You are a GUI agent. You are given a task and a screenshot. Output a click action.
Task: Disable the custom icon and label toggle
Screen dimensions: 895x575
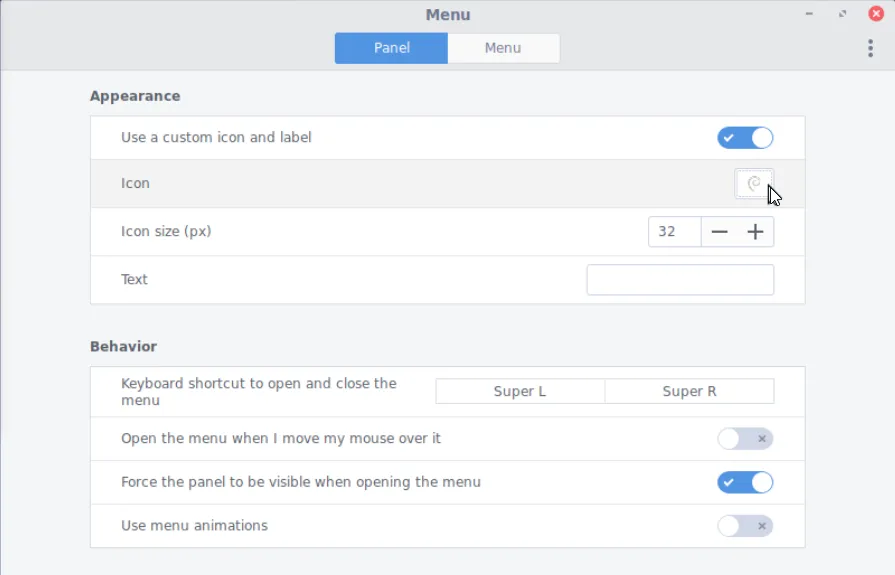(745, 138)
